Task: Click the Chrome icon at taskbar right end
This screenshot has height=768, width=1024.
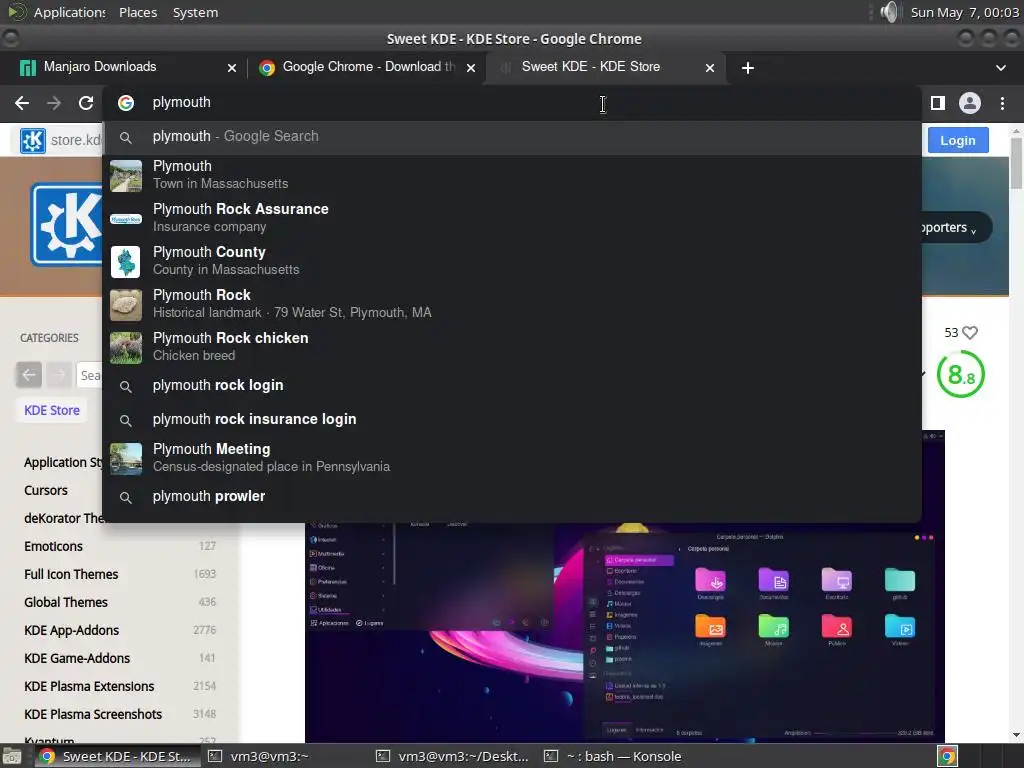Action: point(947,757)
